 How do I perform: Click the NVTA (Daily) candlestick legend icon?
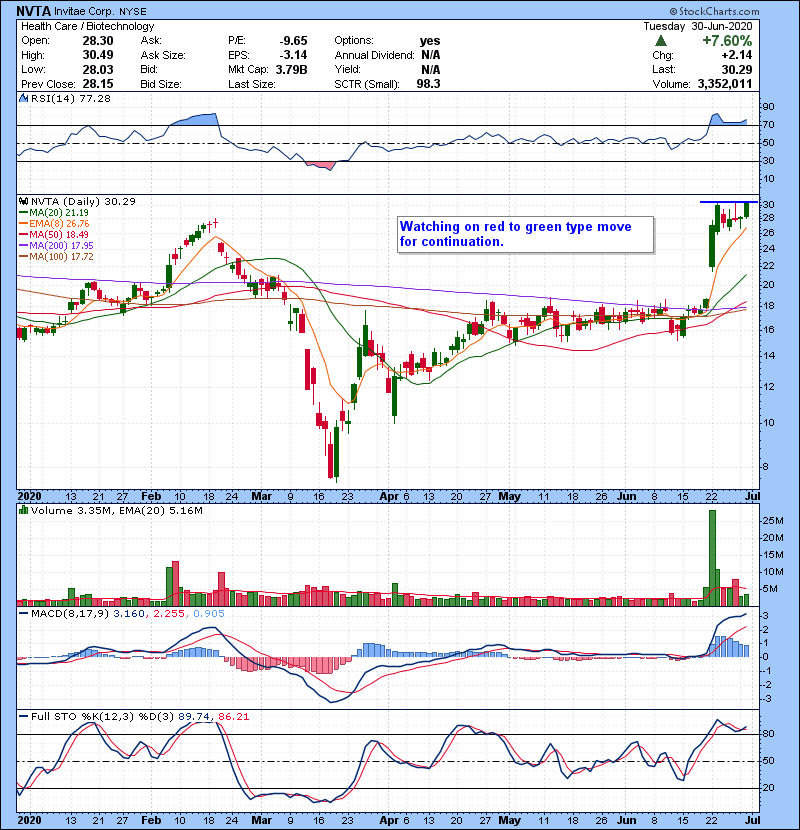click(23, 201)
